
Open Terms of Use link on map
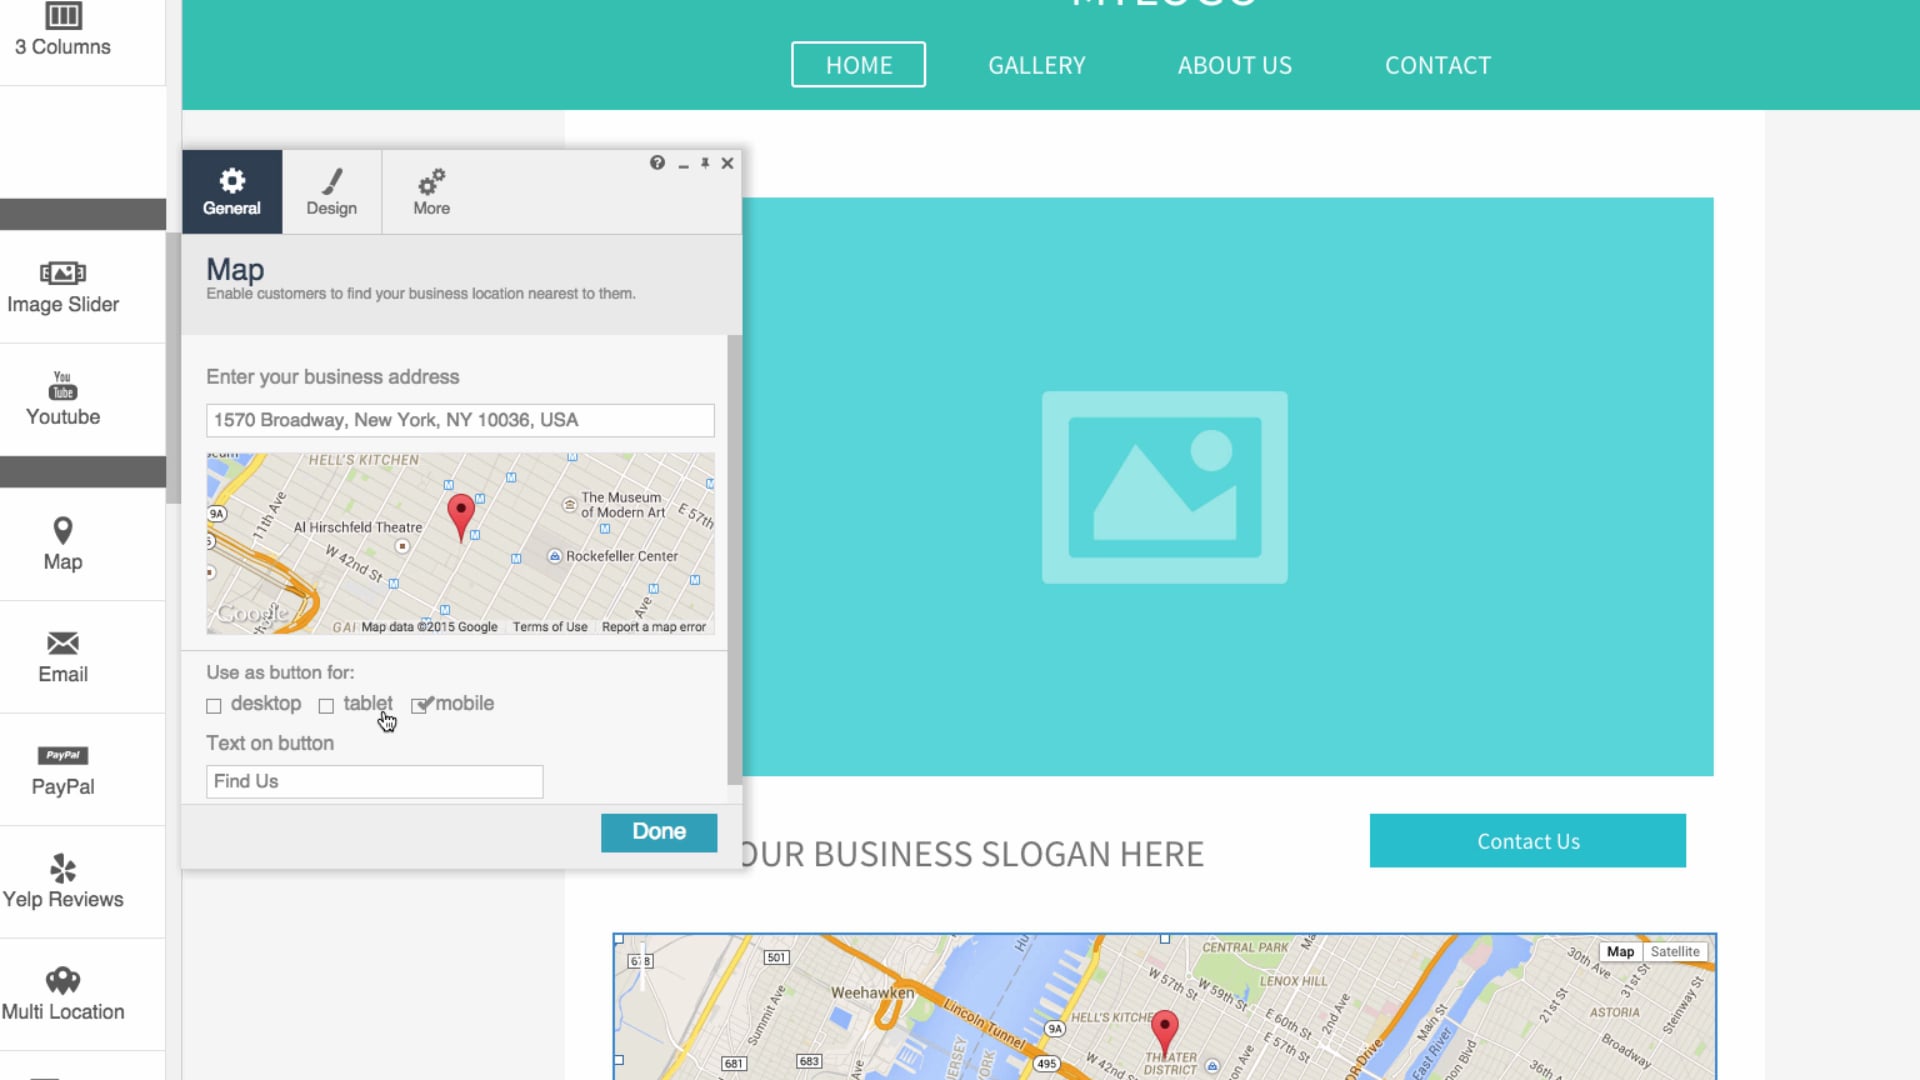550,627
